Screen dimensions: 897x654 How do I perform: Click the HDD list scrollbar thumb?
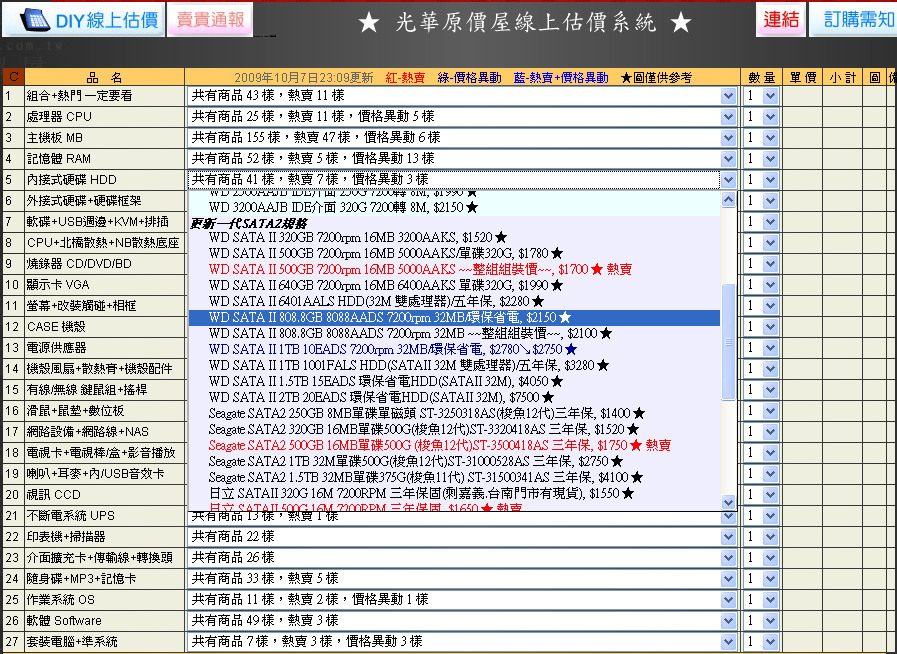[x=728, y=342]
